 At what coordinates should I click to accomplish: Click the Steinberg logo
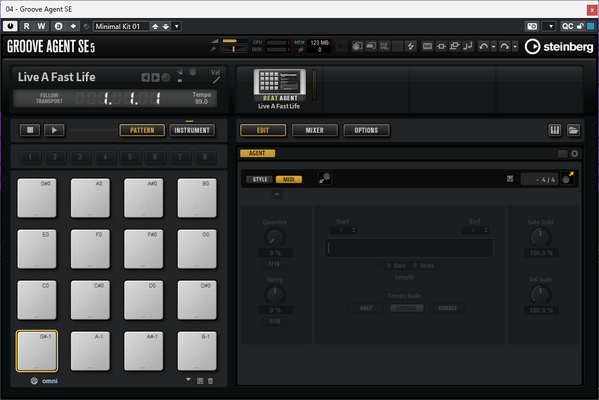[559, 47]
